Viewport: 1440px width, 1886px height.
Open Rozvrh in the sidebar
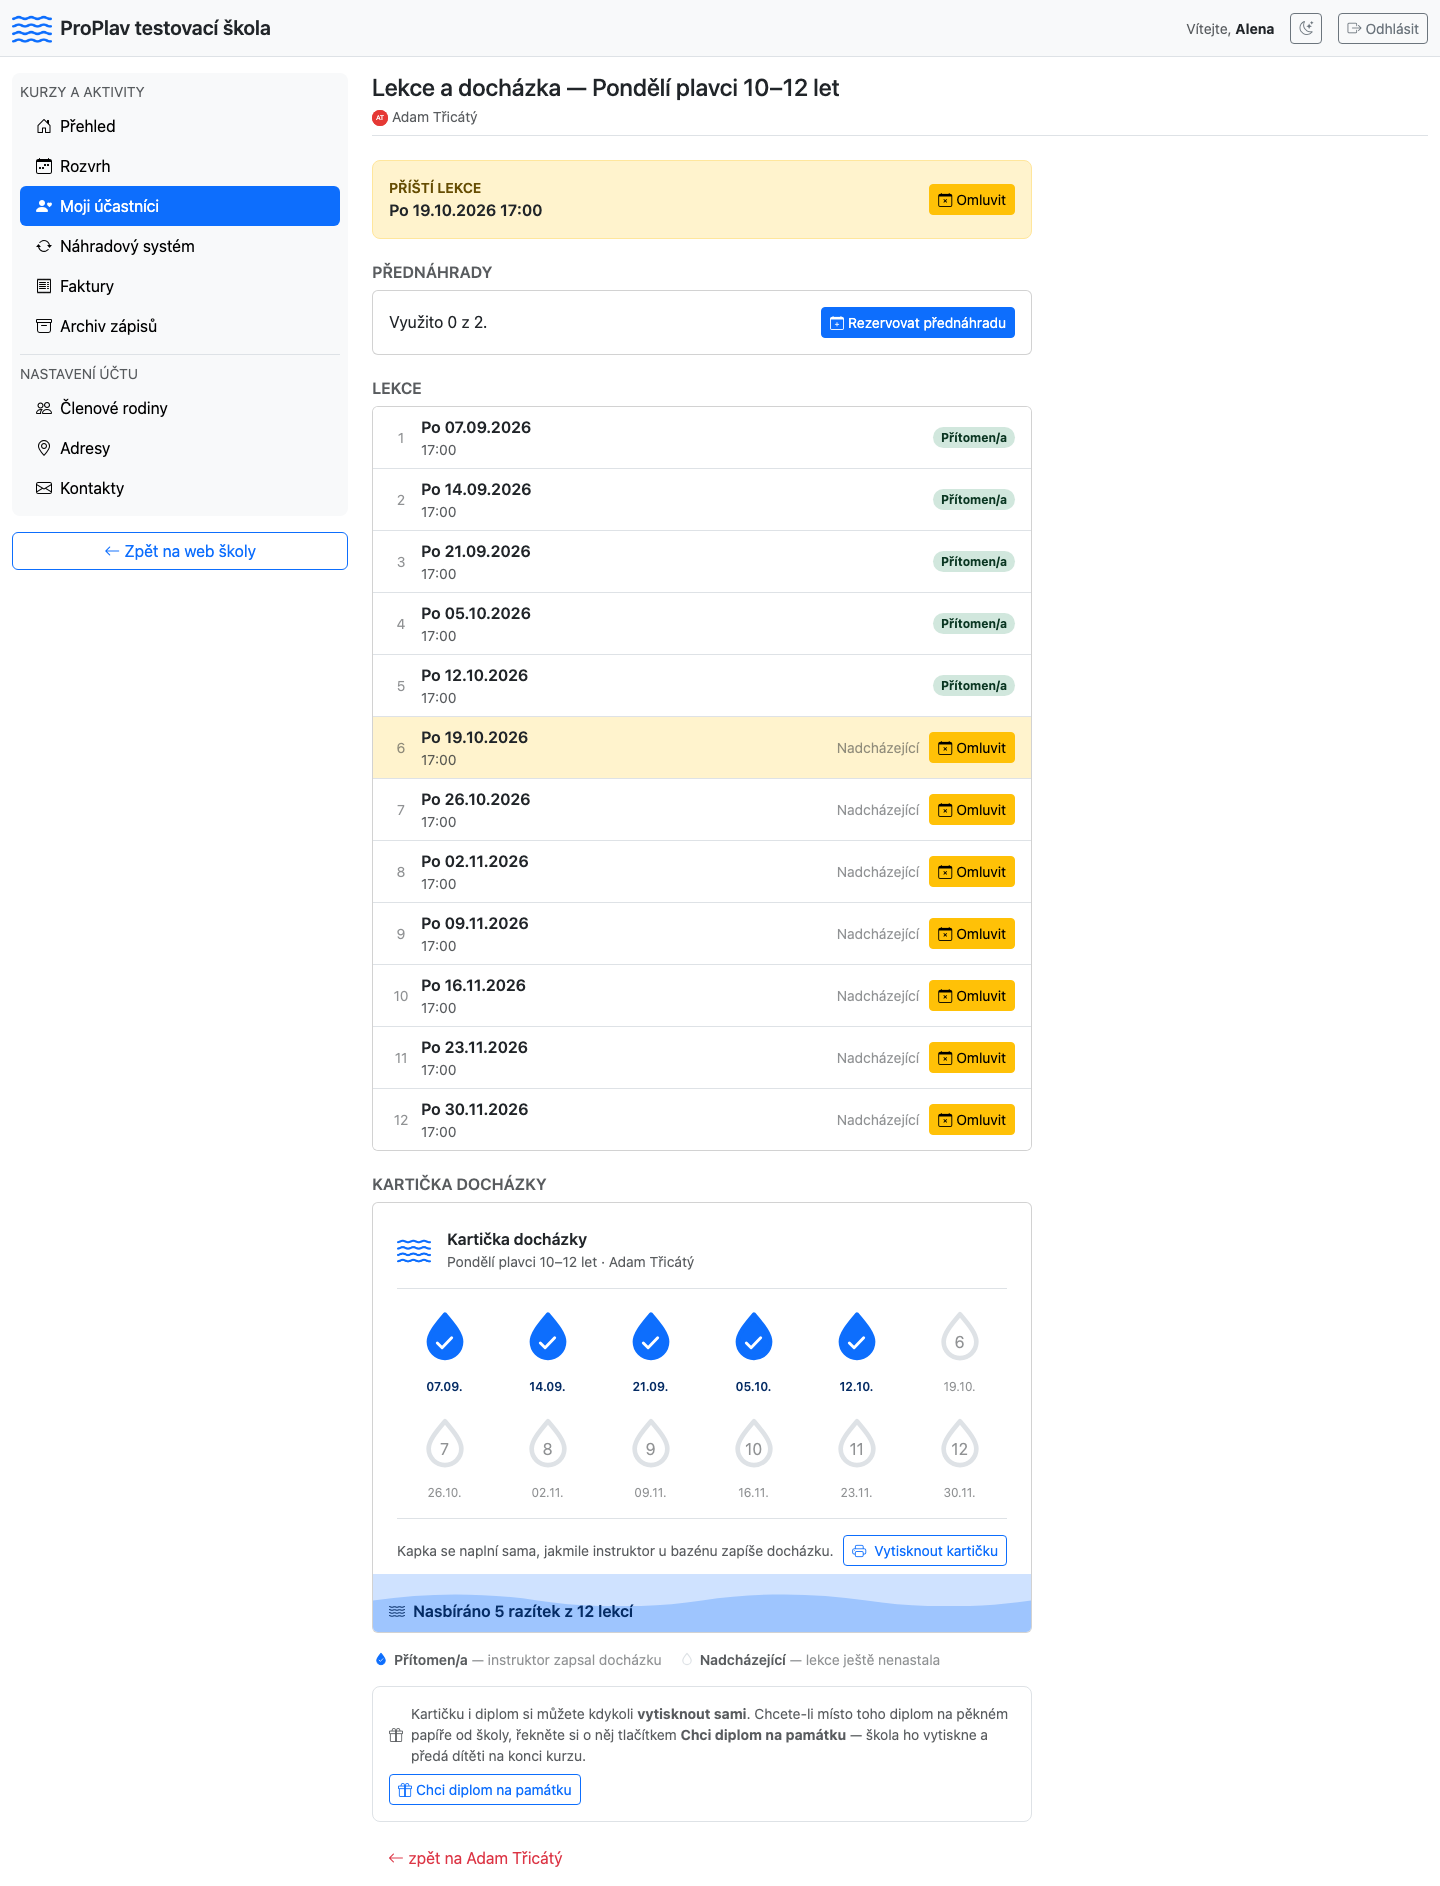click(x=180, y=166)
